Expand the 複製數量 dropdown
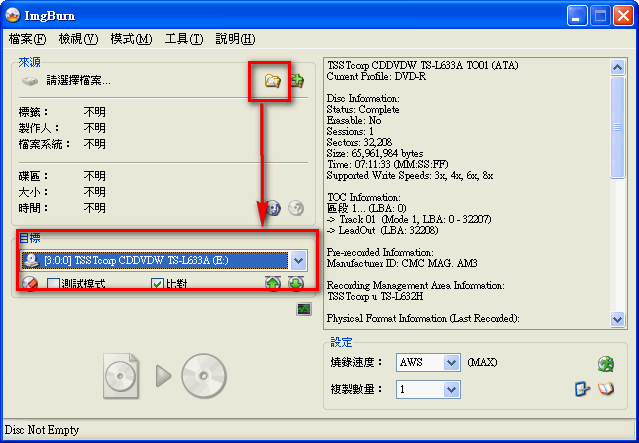Image resolution: width=639 pixels, height=443 pixels. [x=451, y=390]
